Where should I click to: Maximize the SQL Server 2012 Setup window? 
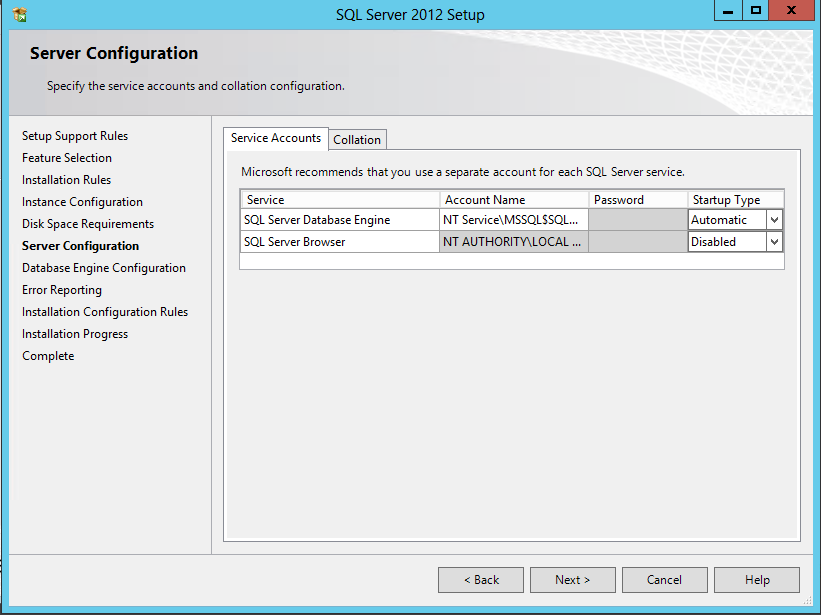click(756, 10)
